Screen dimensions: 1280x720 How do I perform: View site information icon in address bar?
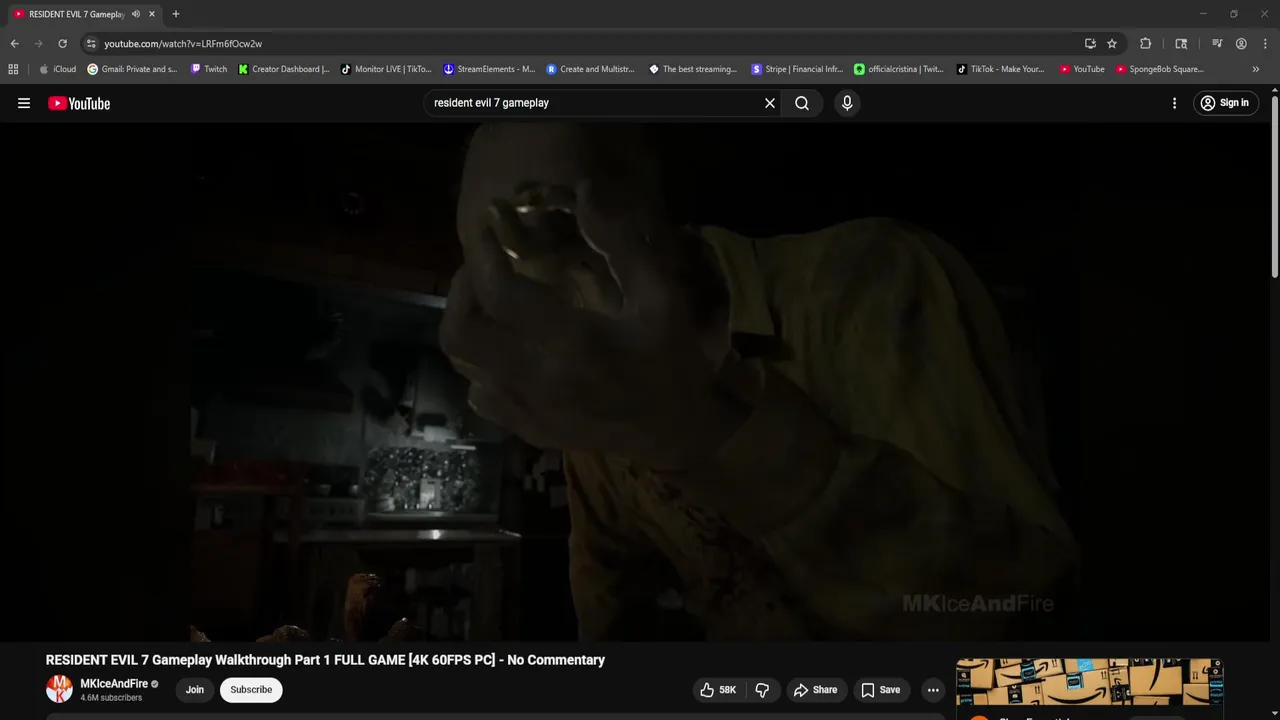click(x=91, y=44)
